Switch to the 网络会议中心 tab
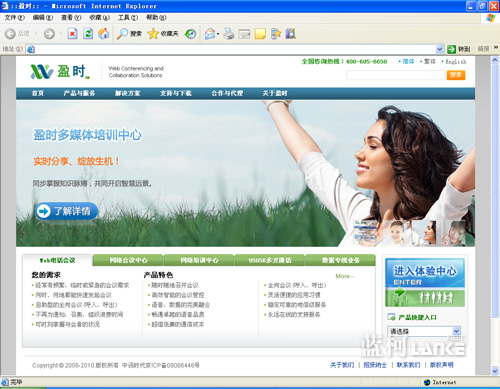Viewport: 500px width, 389px height. click(x=128, y=260)
